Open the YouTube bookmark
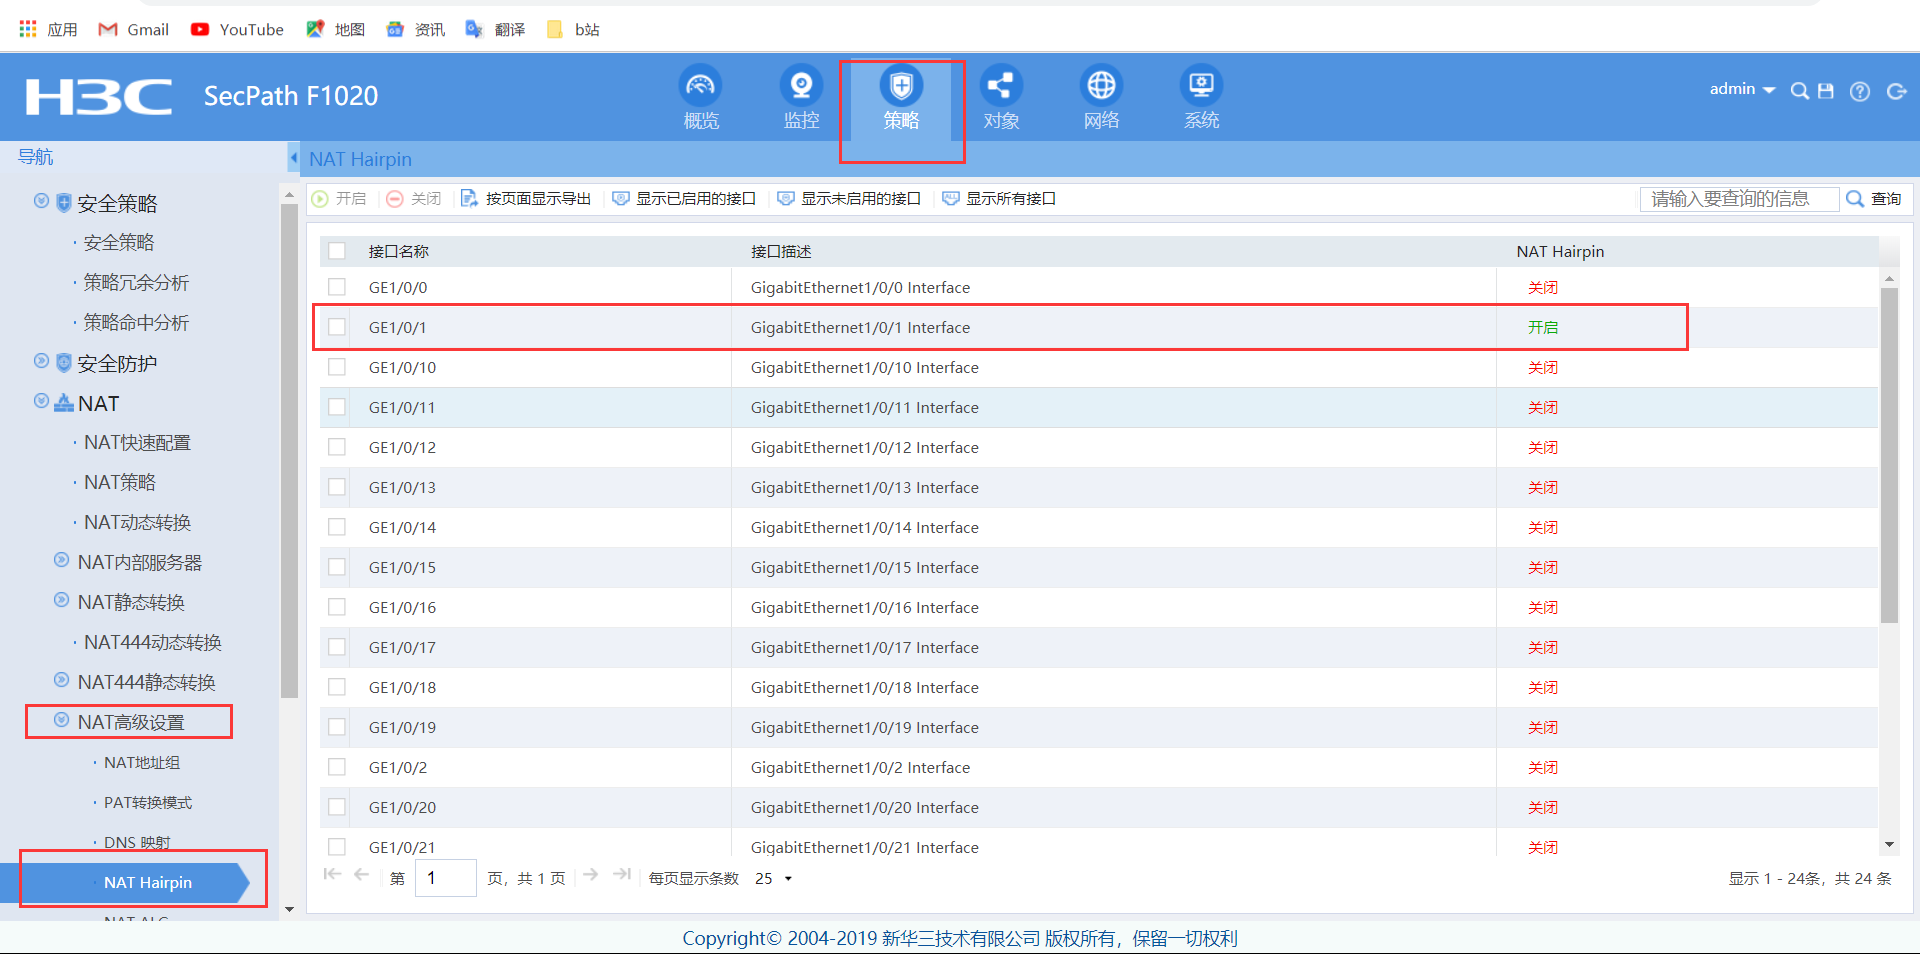 237,29
